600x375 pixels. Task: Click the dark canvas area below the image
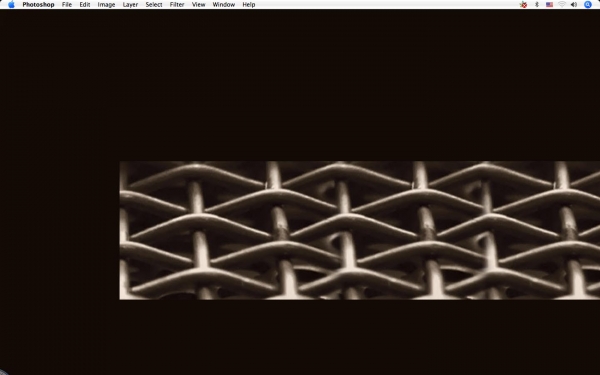click(x=300, y=337)
